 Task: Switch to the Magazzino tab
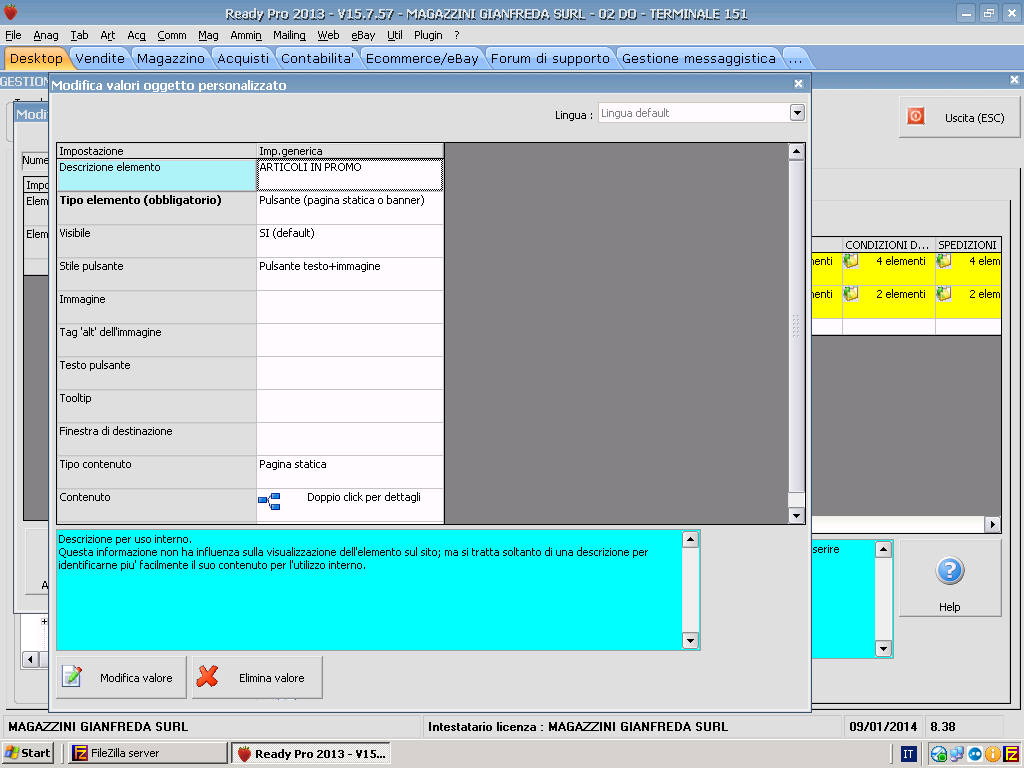point(170,59)
